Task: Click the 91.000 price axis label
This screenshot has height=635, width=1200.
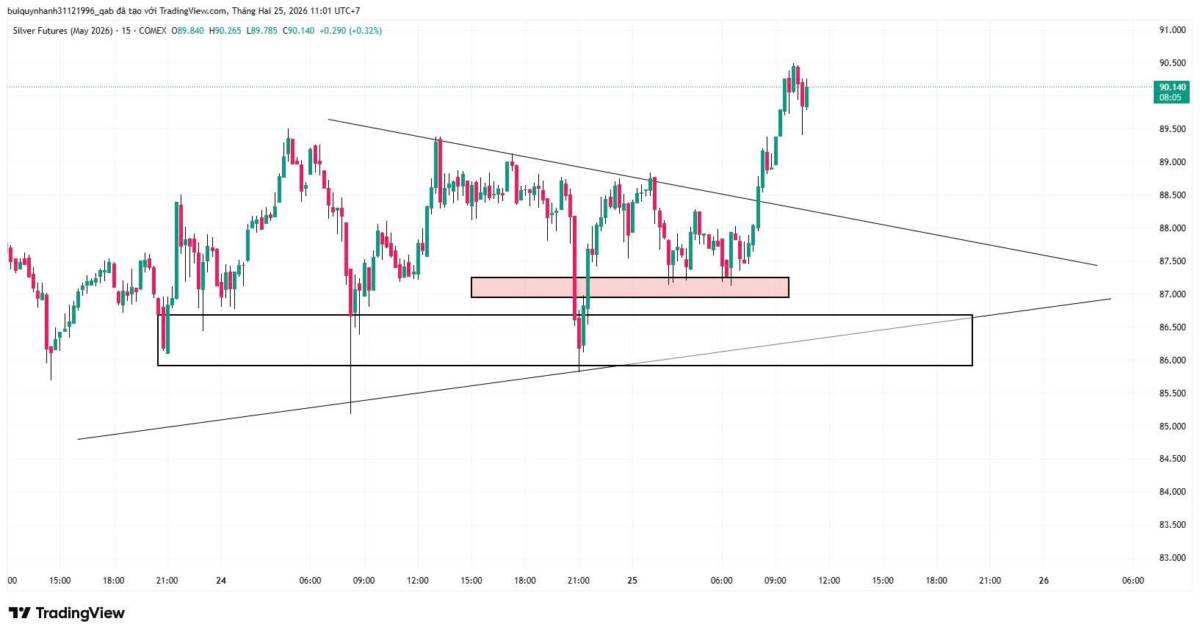Action: pos(1171,30)
